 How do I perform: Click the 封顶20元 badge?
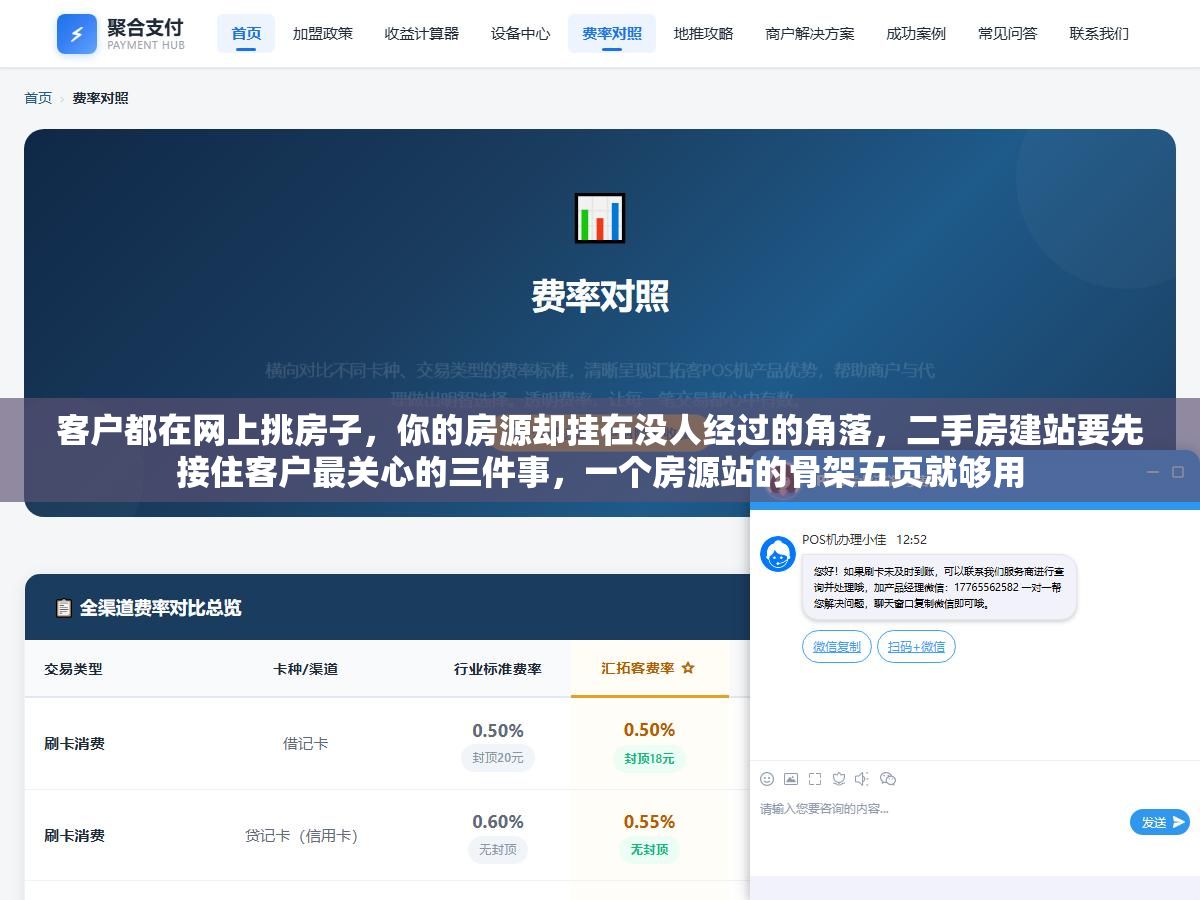pos(498,758)
